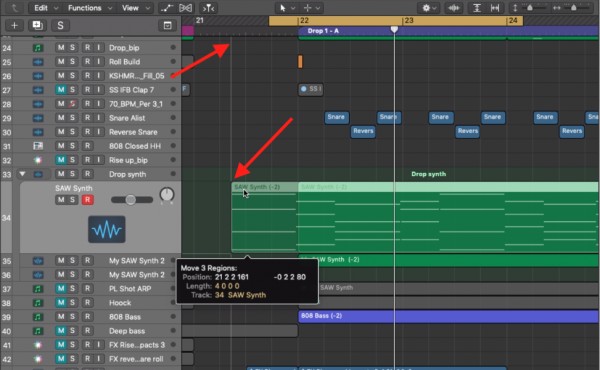Click the SAW Synth pan knob
Screen dimensions: 600x370
click(x=167, y=195)
